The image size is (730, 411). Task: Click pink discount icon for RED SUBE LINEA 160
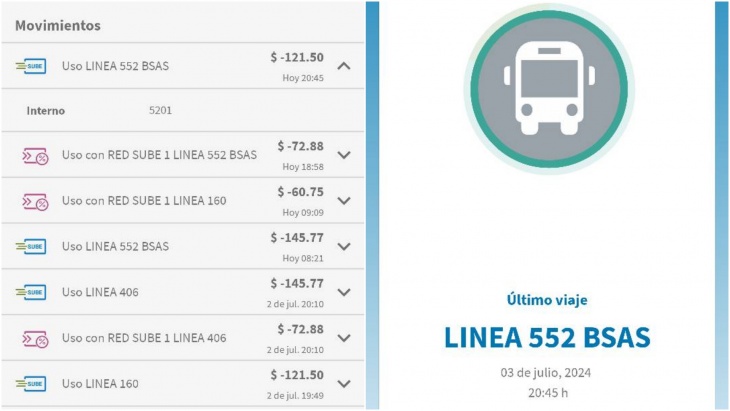tap(35, 202)
